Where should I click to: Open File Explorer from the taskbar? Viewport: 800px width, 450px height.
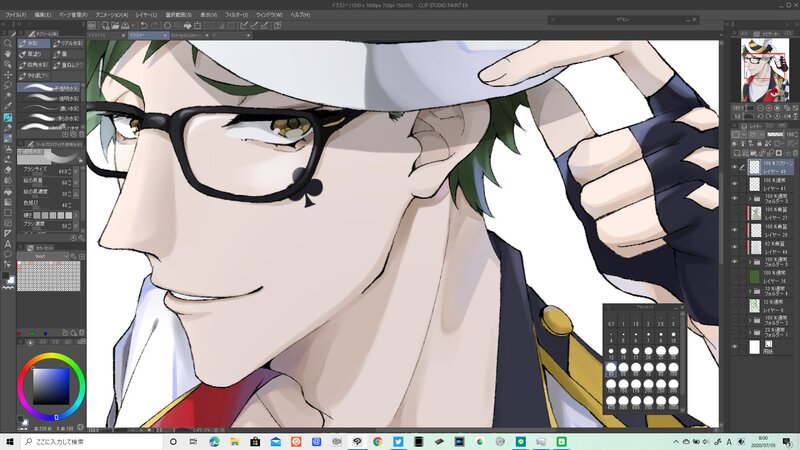pos(235,441)
